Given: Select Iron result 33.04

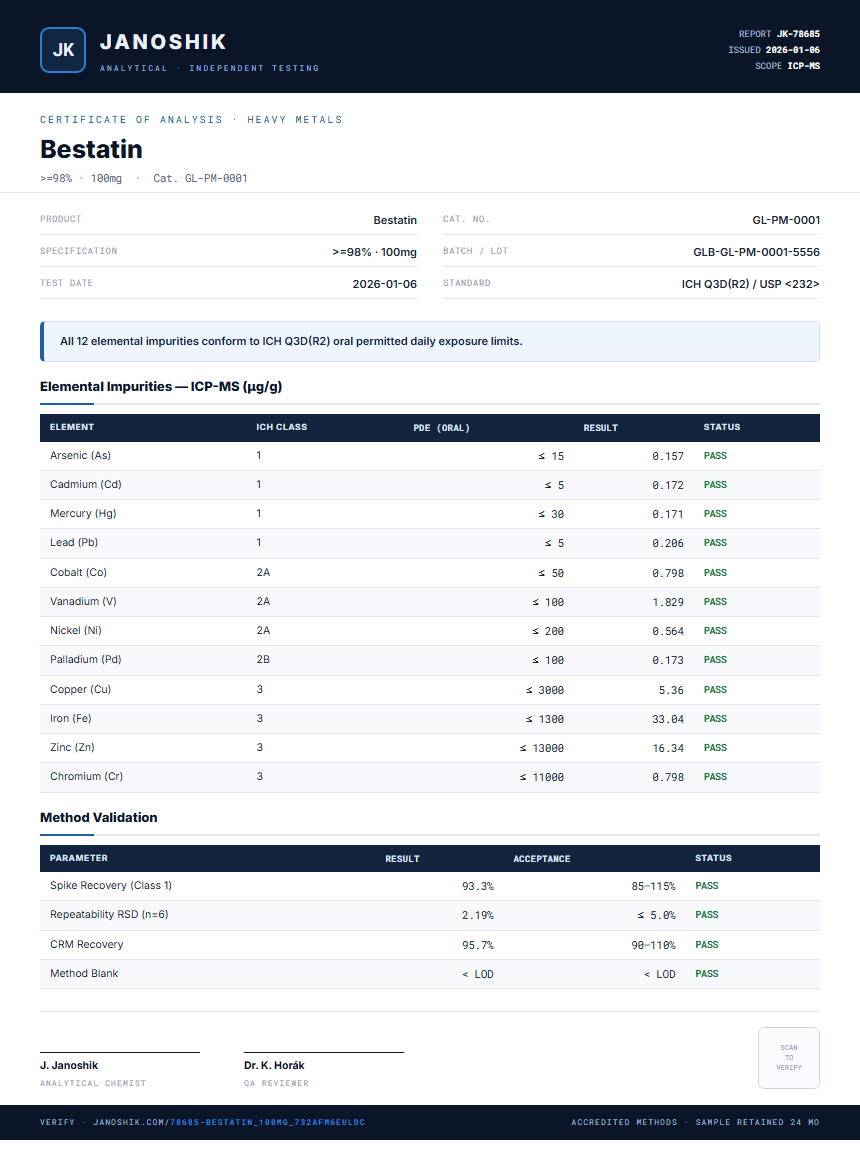Looking at the screenshot, I should click(668, 719).
